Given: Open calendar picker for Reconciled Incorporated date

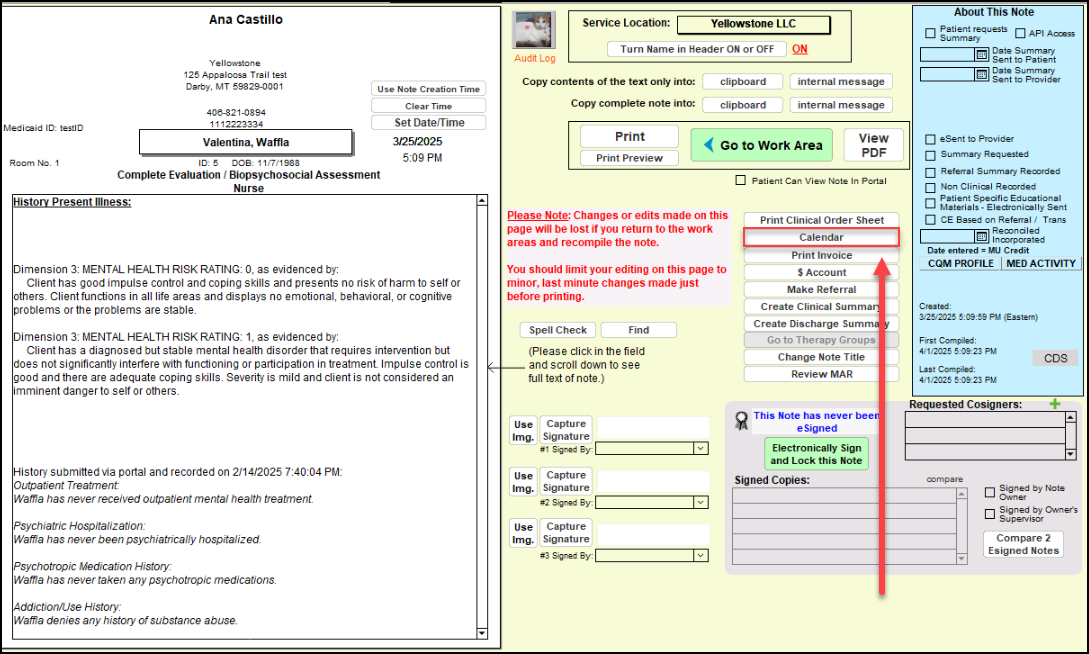Looking at the screenshot, I should [982, 235].
